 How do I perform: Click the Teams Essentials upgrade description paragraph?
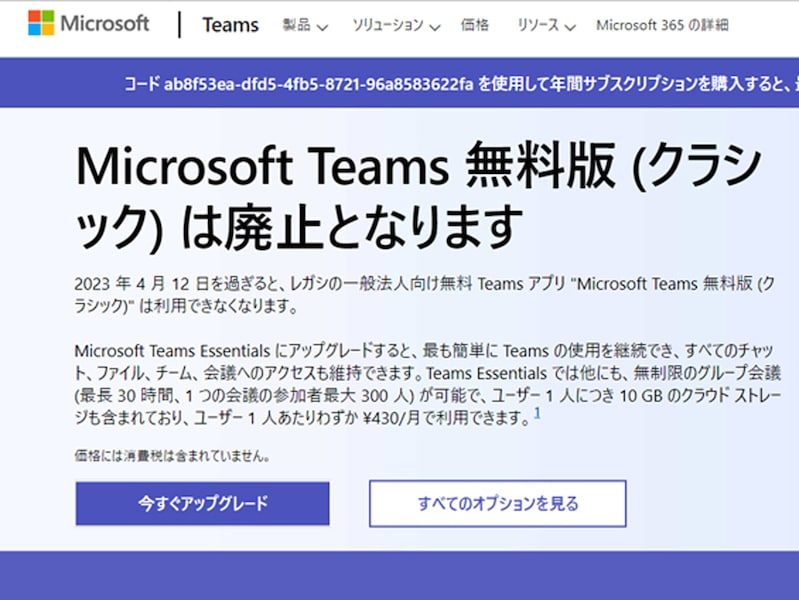click(x=427, y=384)
